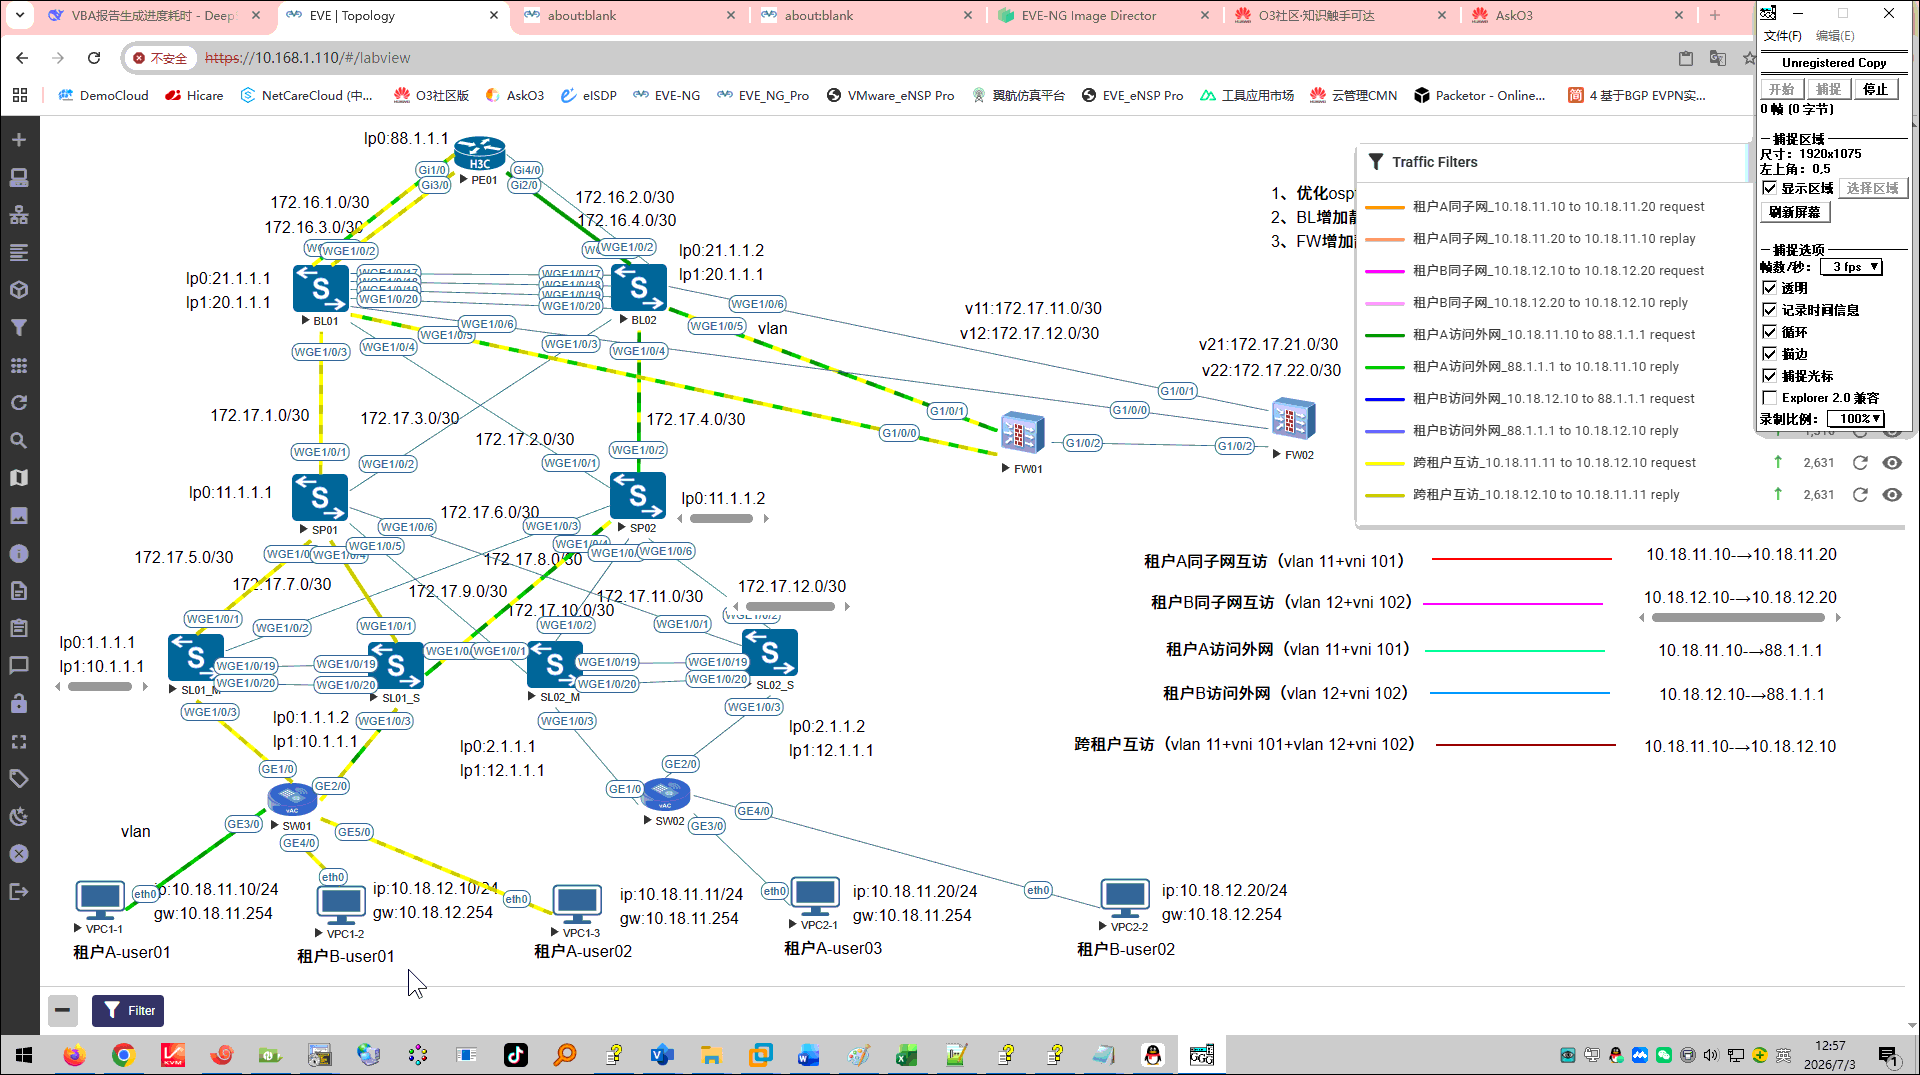
Task: Toggle eye visibility for 跨租户互访 request filter
Action: [x=1892, y=463]
